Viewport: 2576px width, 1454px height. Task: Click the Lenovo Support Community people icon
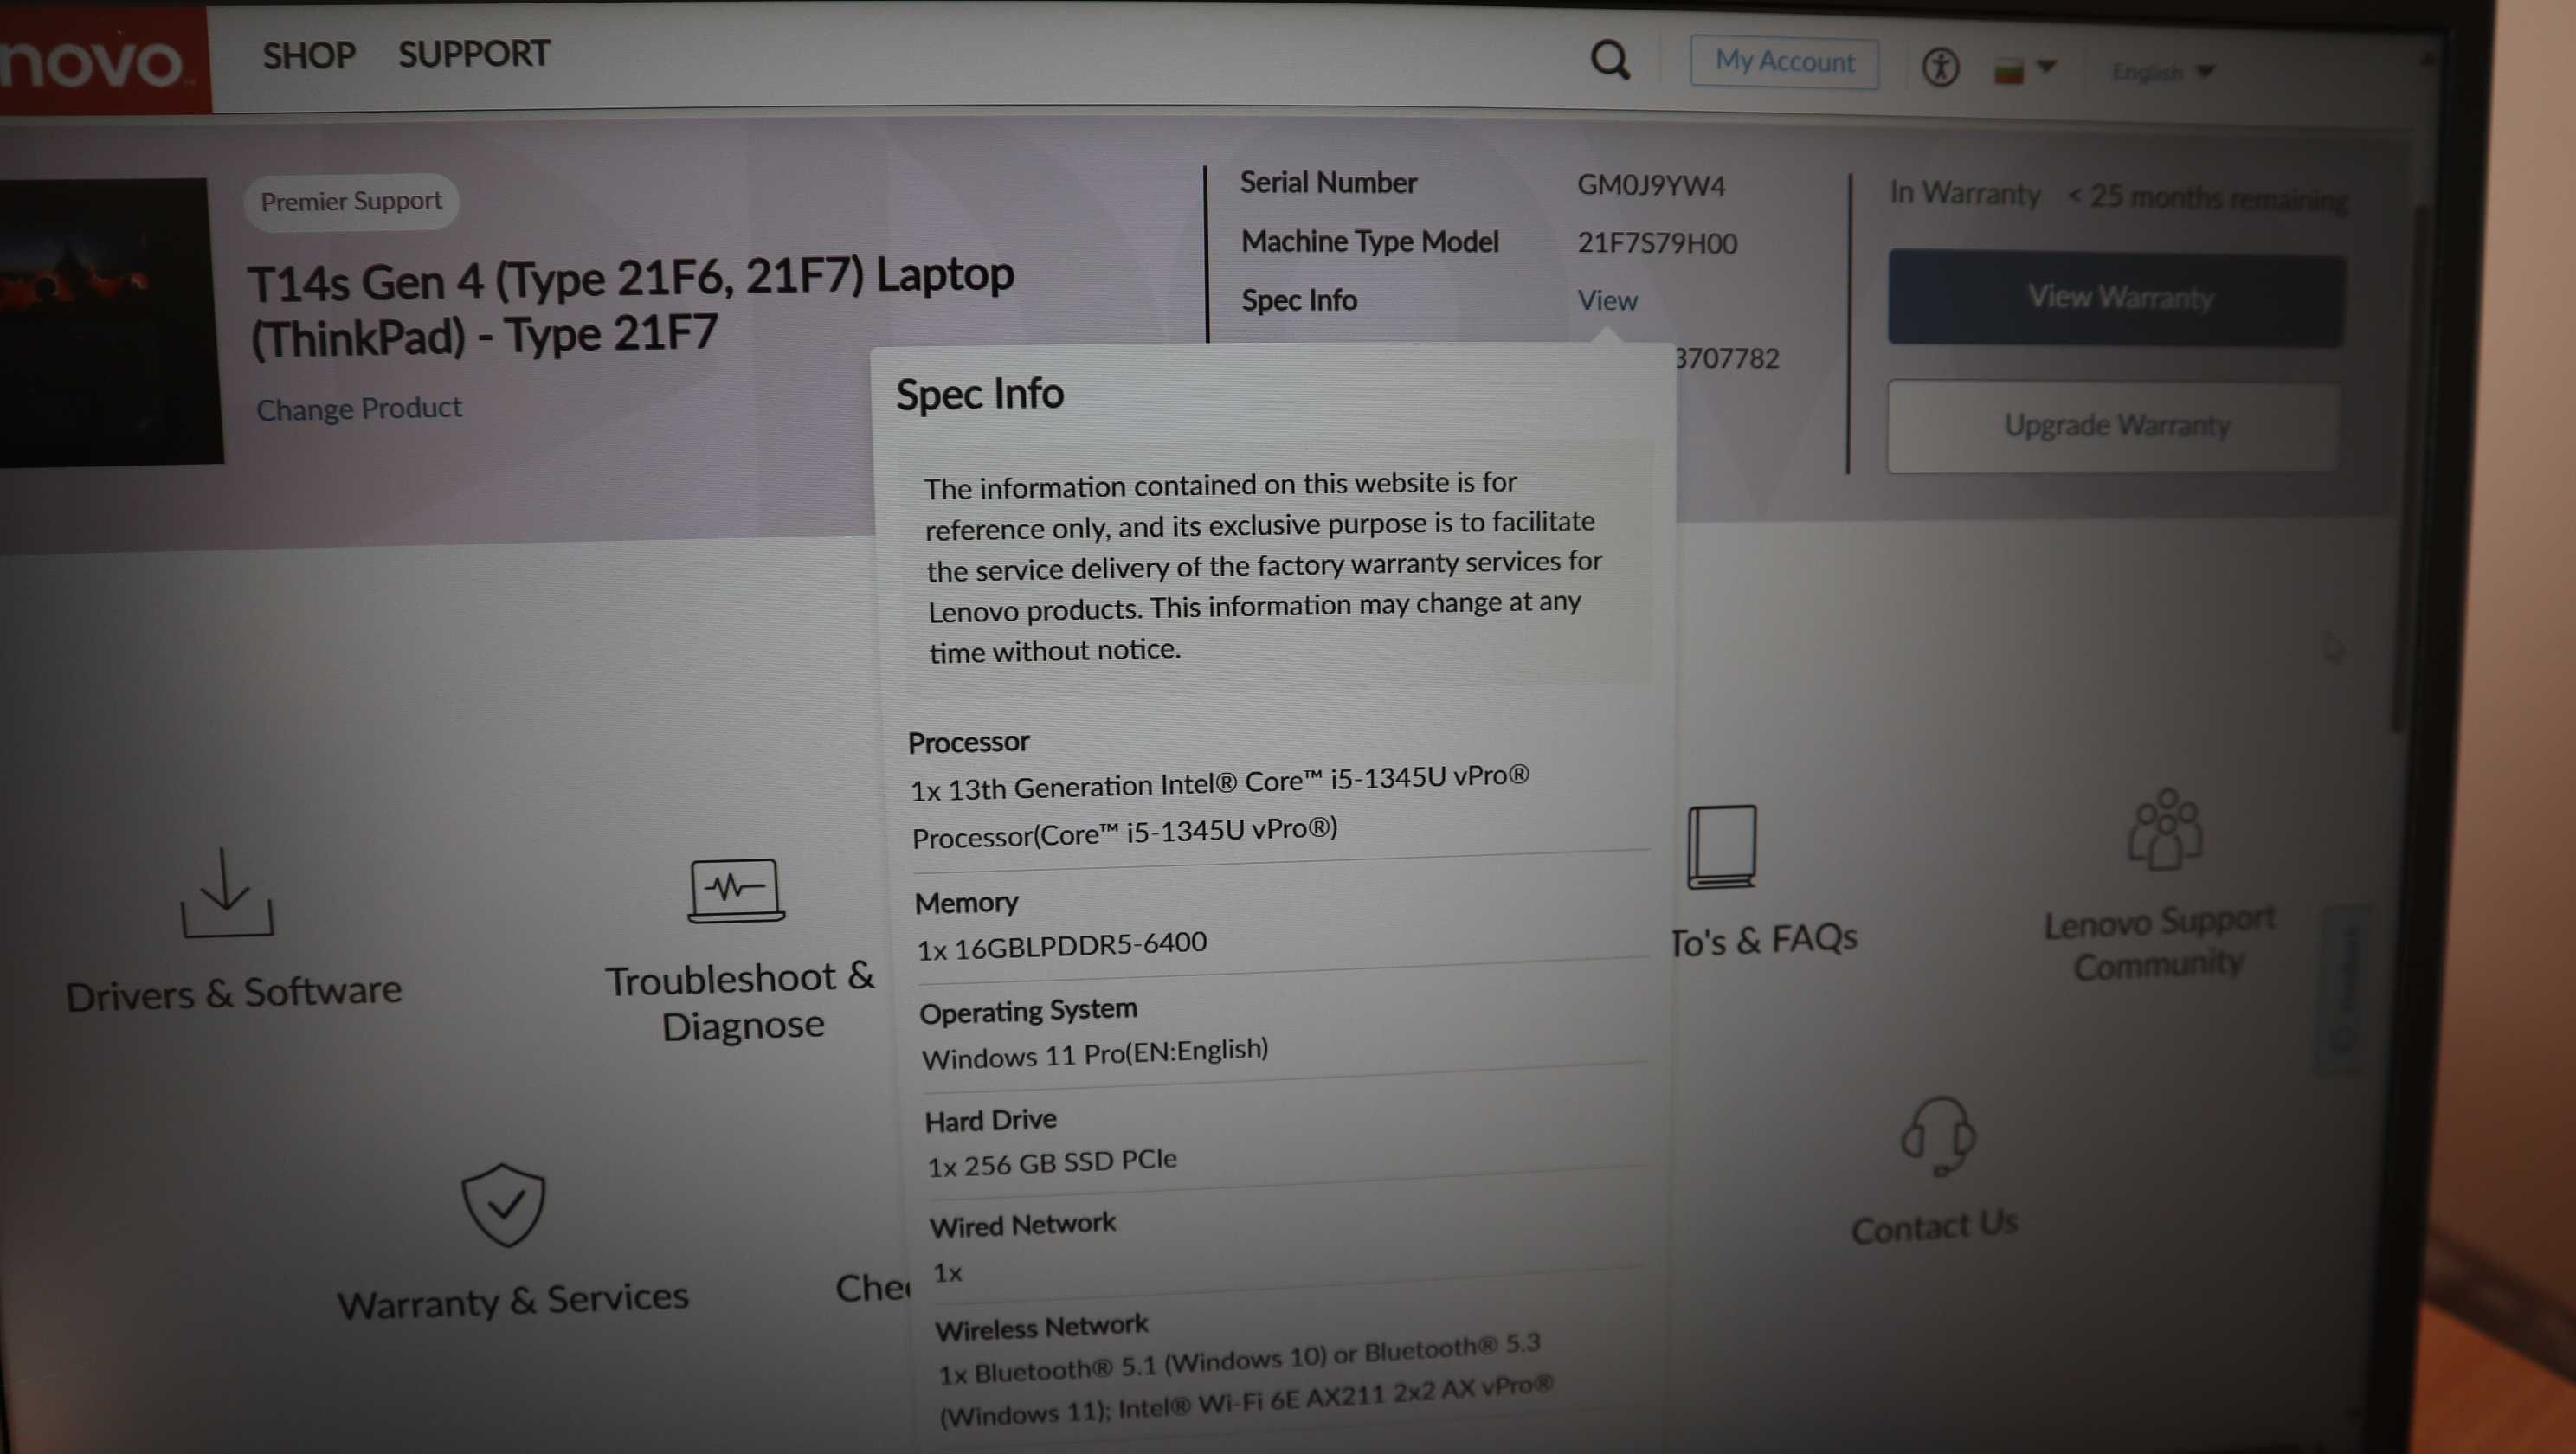point(2164,829)
